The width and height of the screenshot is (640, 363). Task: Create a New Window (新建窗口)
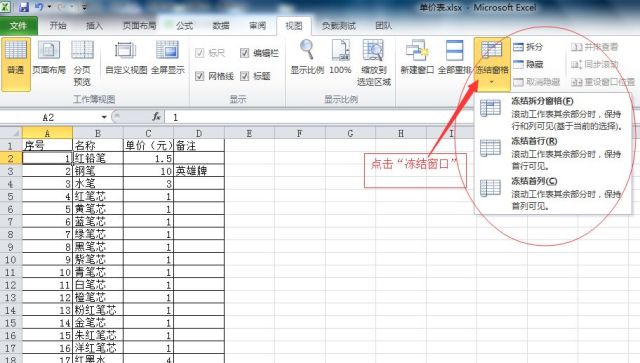click(417, 57)
